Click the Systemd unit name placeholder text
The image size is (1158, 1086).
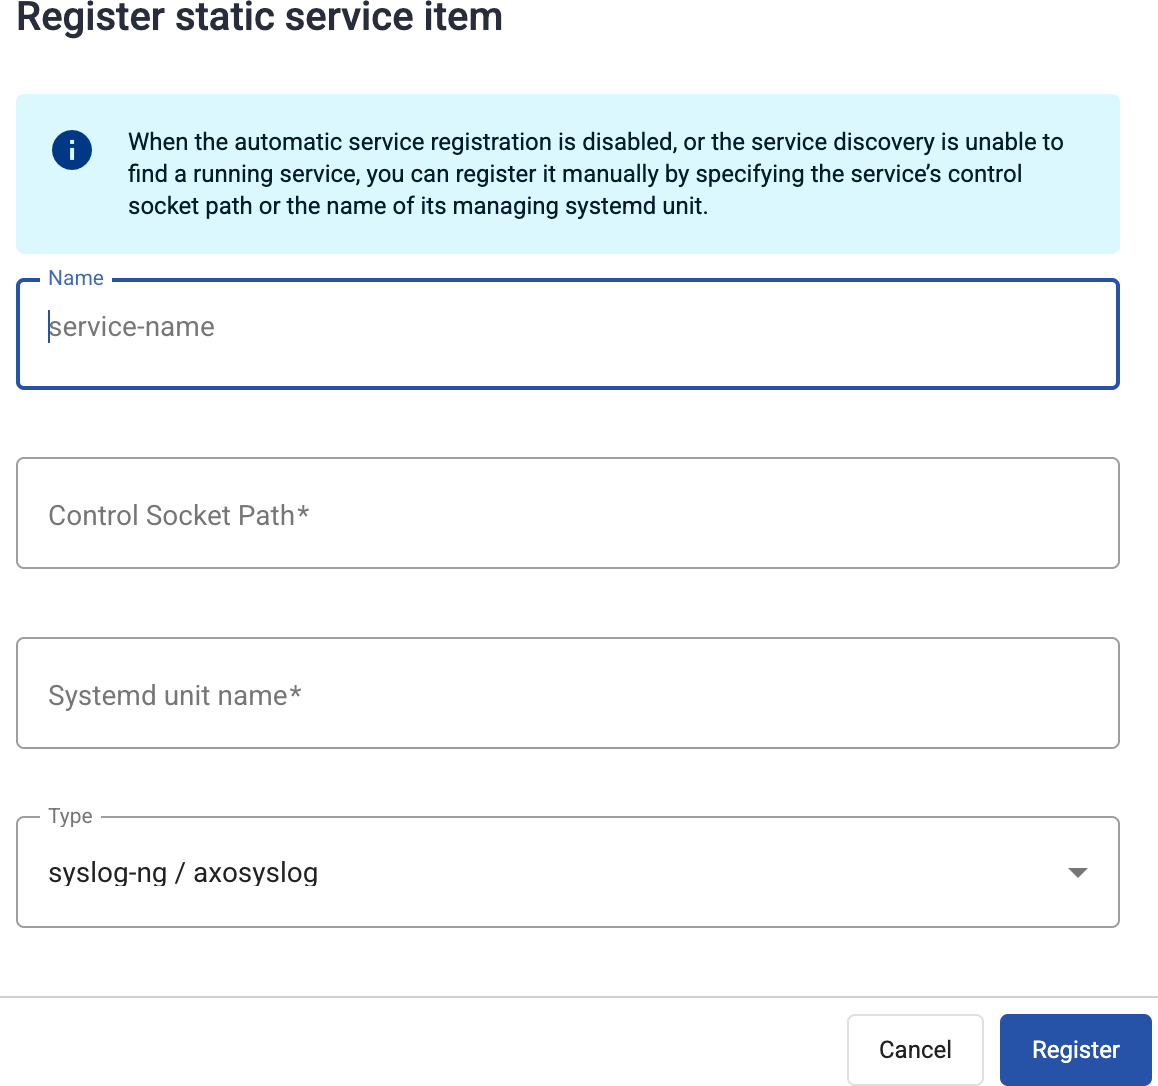174,695
